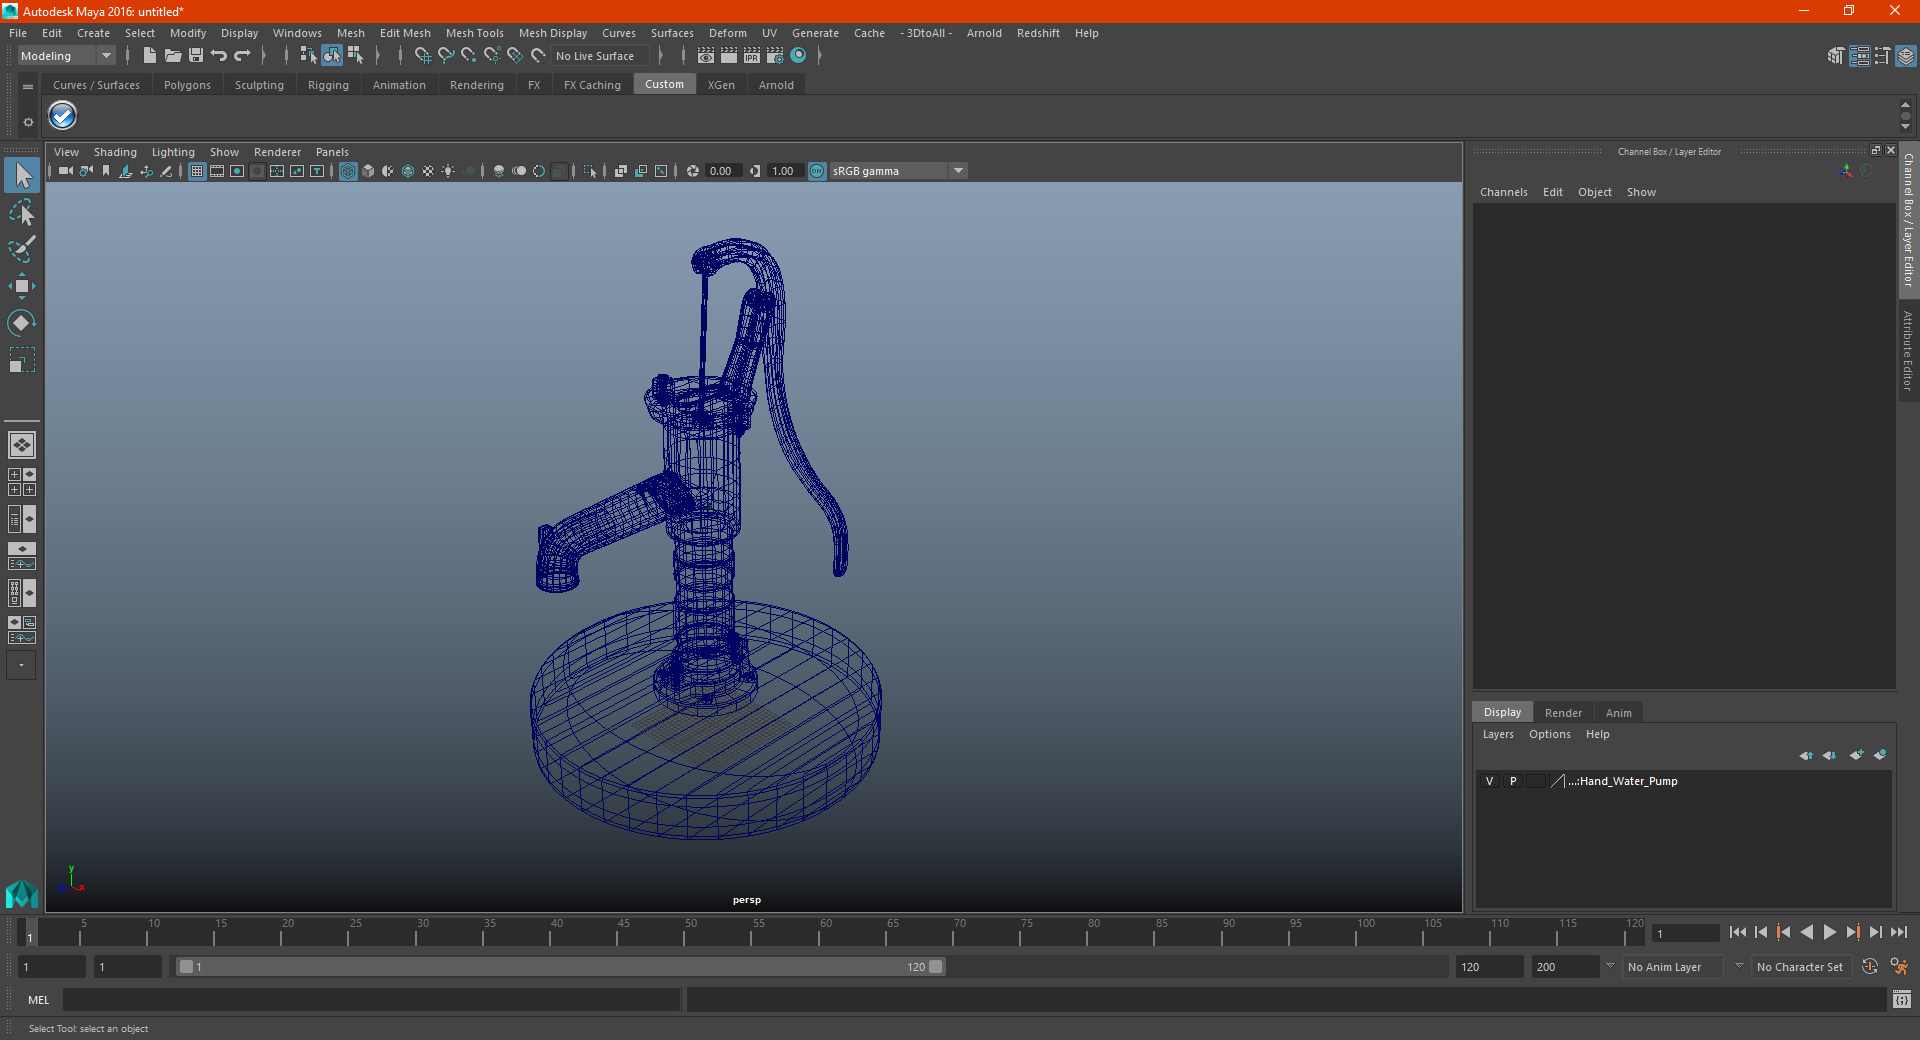Save the scene with the floppy disk icon
The image size is (1920, 1040).
pyautogui.click(x=196, y=56)
